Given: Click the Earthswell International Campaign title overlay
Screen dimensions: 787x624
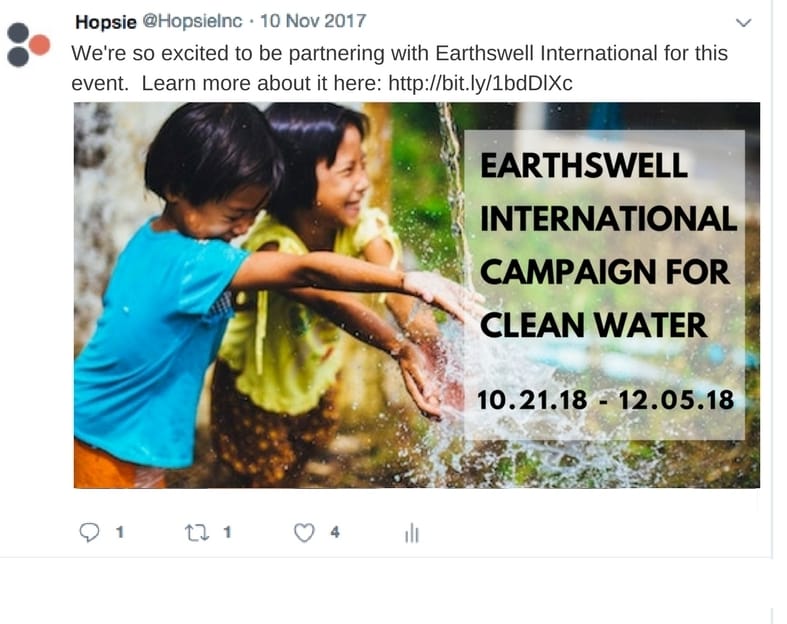Looking at the screenshot, I should [608, 245].
